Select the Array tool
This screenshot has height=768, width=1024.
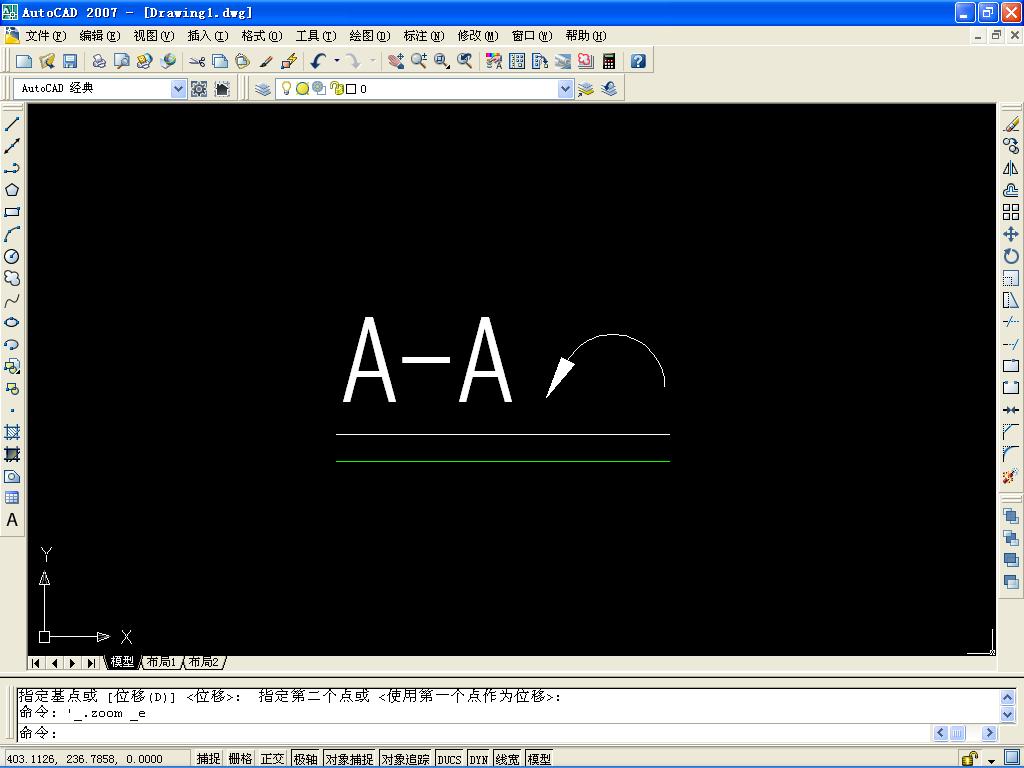point(1011,212)
